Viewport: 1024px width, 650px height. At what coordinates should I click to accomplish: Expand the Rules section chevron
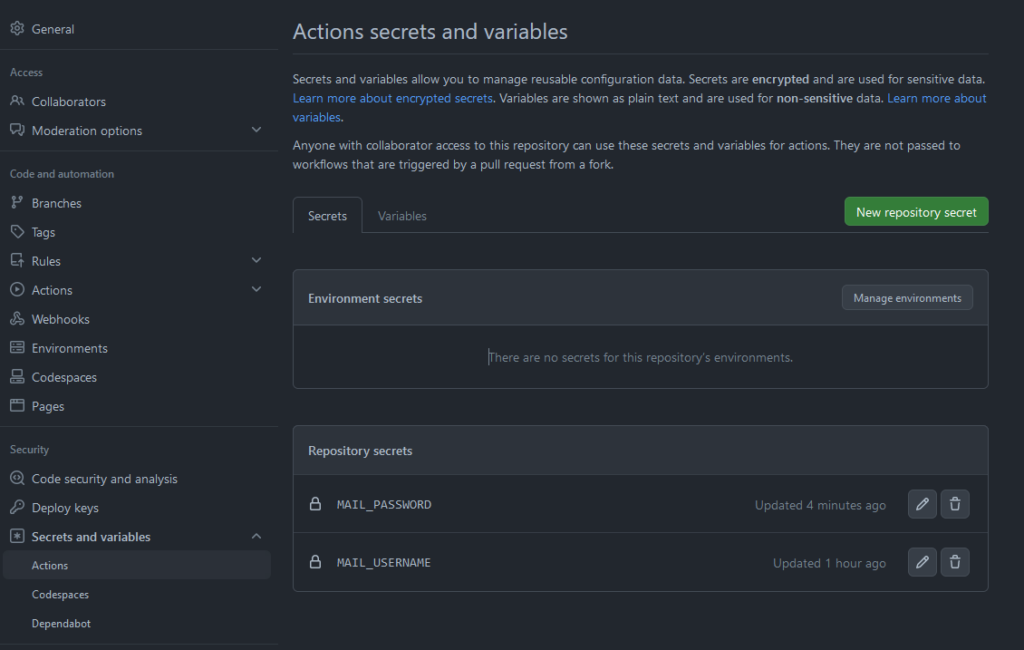pos(256,261)
